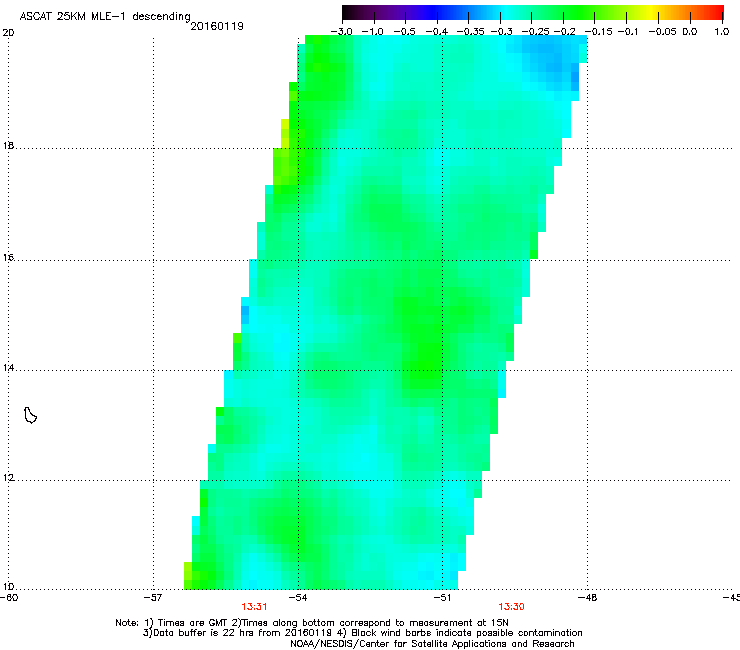Click the -0.3 colorbar tick label

(x=502, y=32)
